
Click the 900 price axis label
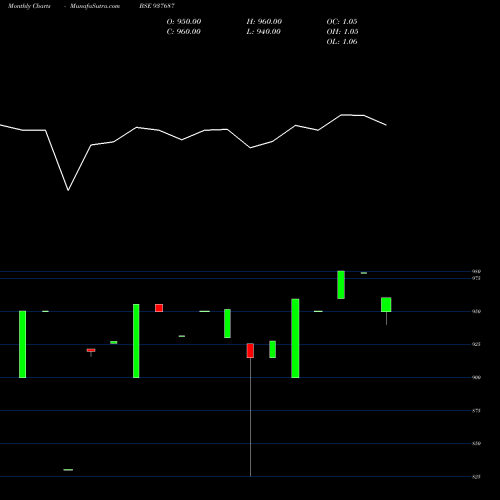[476, 377]
